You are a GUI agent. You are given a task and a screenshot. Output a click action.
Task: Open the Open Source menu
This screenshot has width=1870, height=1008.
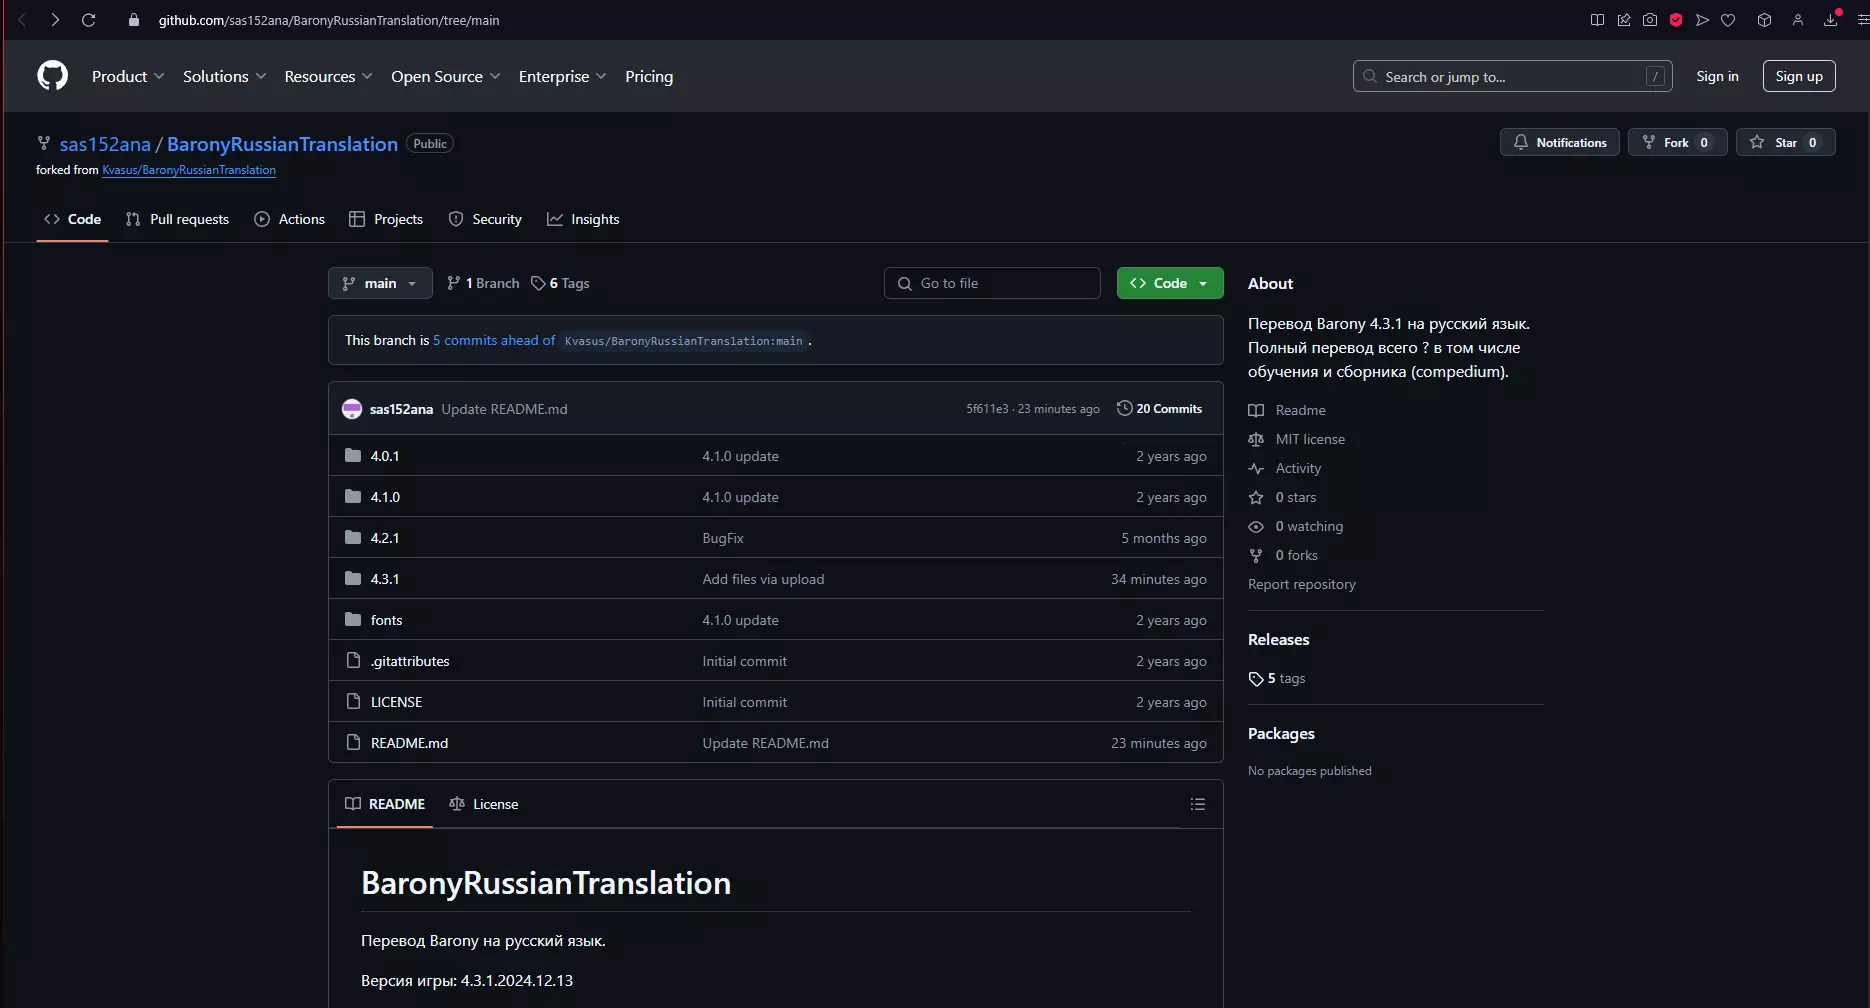pos(445,77)
